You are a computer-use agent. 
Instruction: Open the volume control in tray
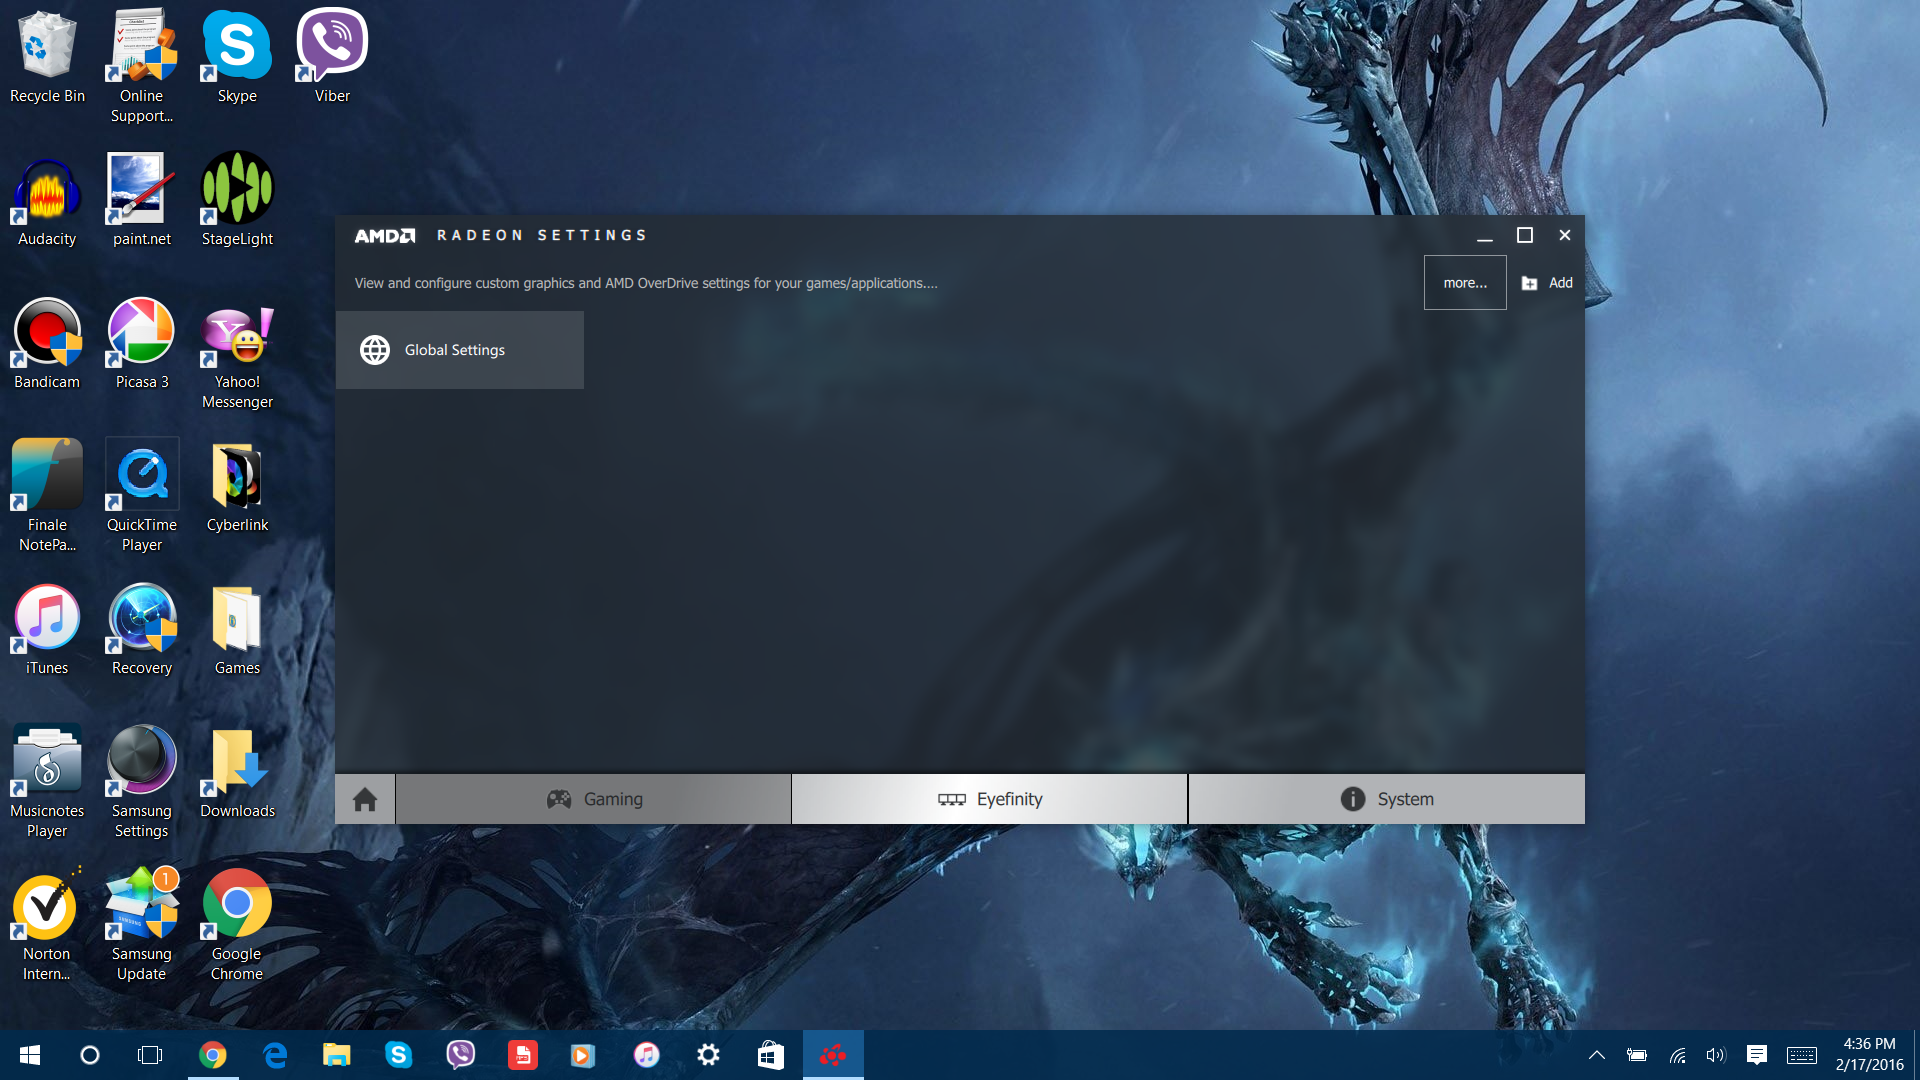[1716, 1055]
